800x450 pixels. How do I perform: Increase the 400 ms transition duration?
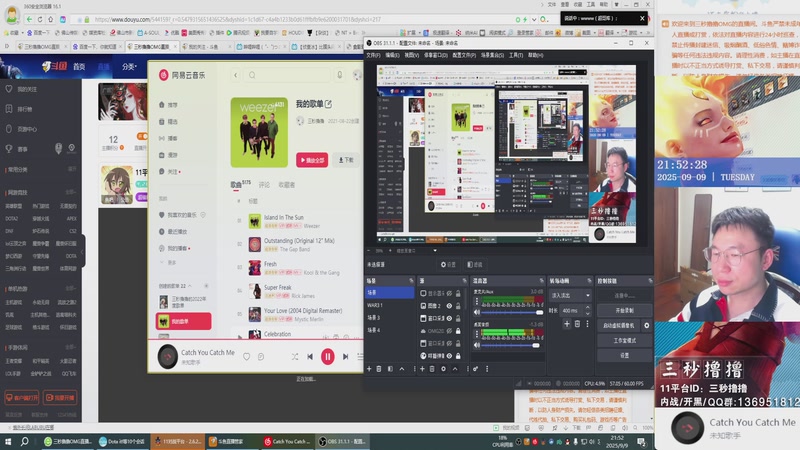587,308
